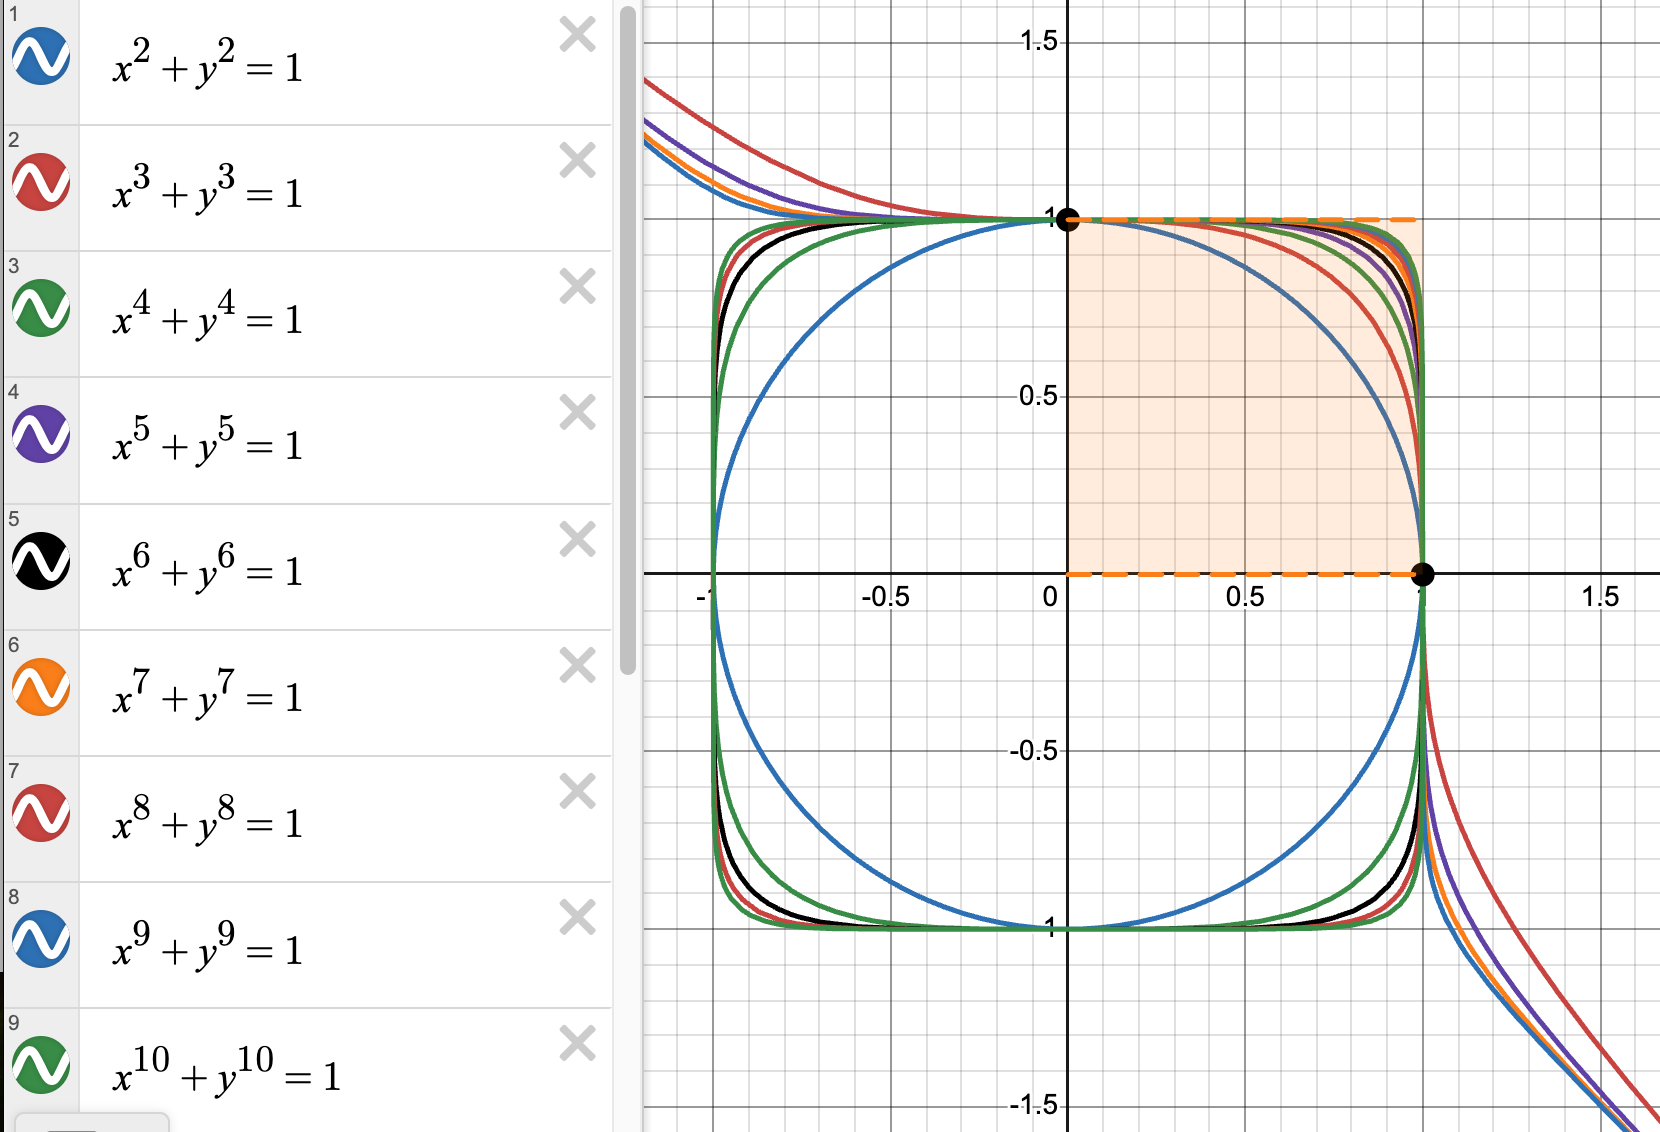Click the -1.5 label on the y-axis
This screenshot has height=1132, width=1660.
[x=1033, y=1105]
